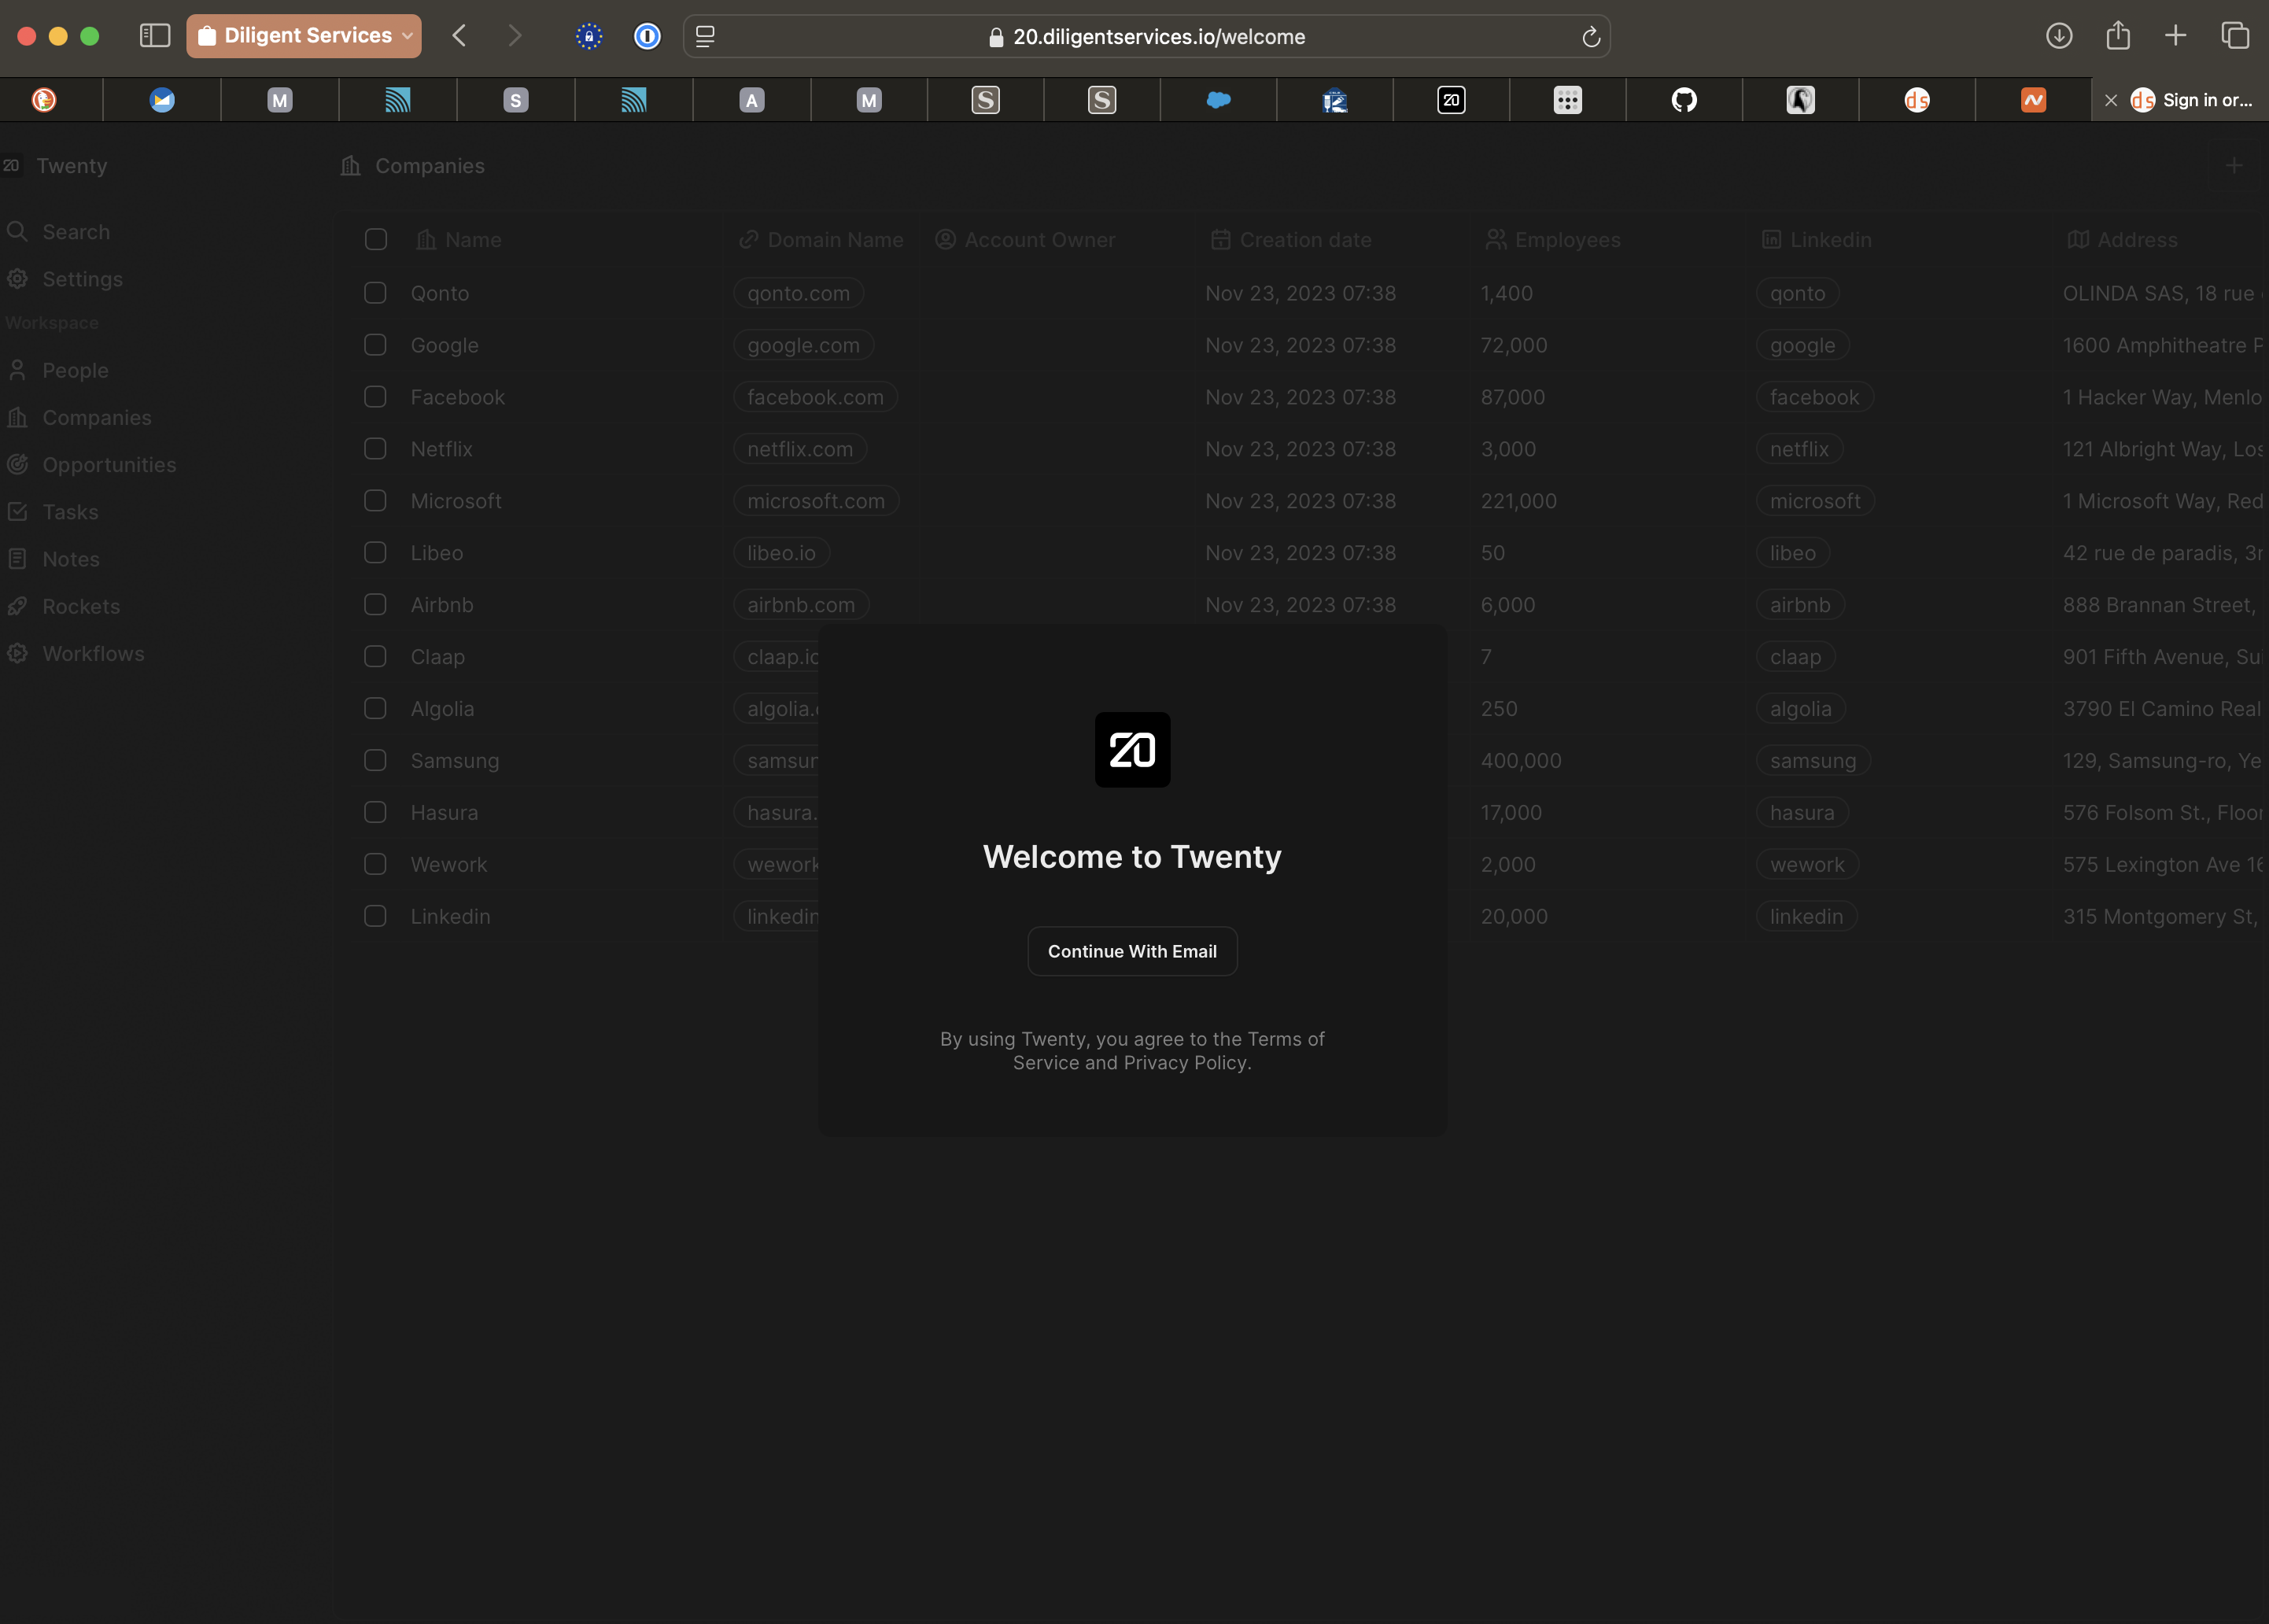Toggle select-all checkbox in table header

(x=376, y=240)
